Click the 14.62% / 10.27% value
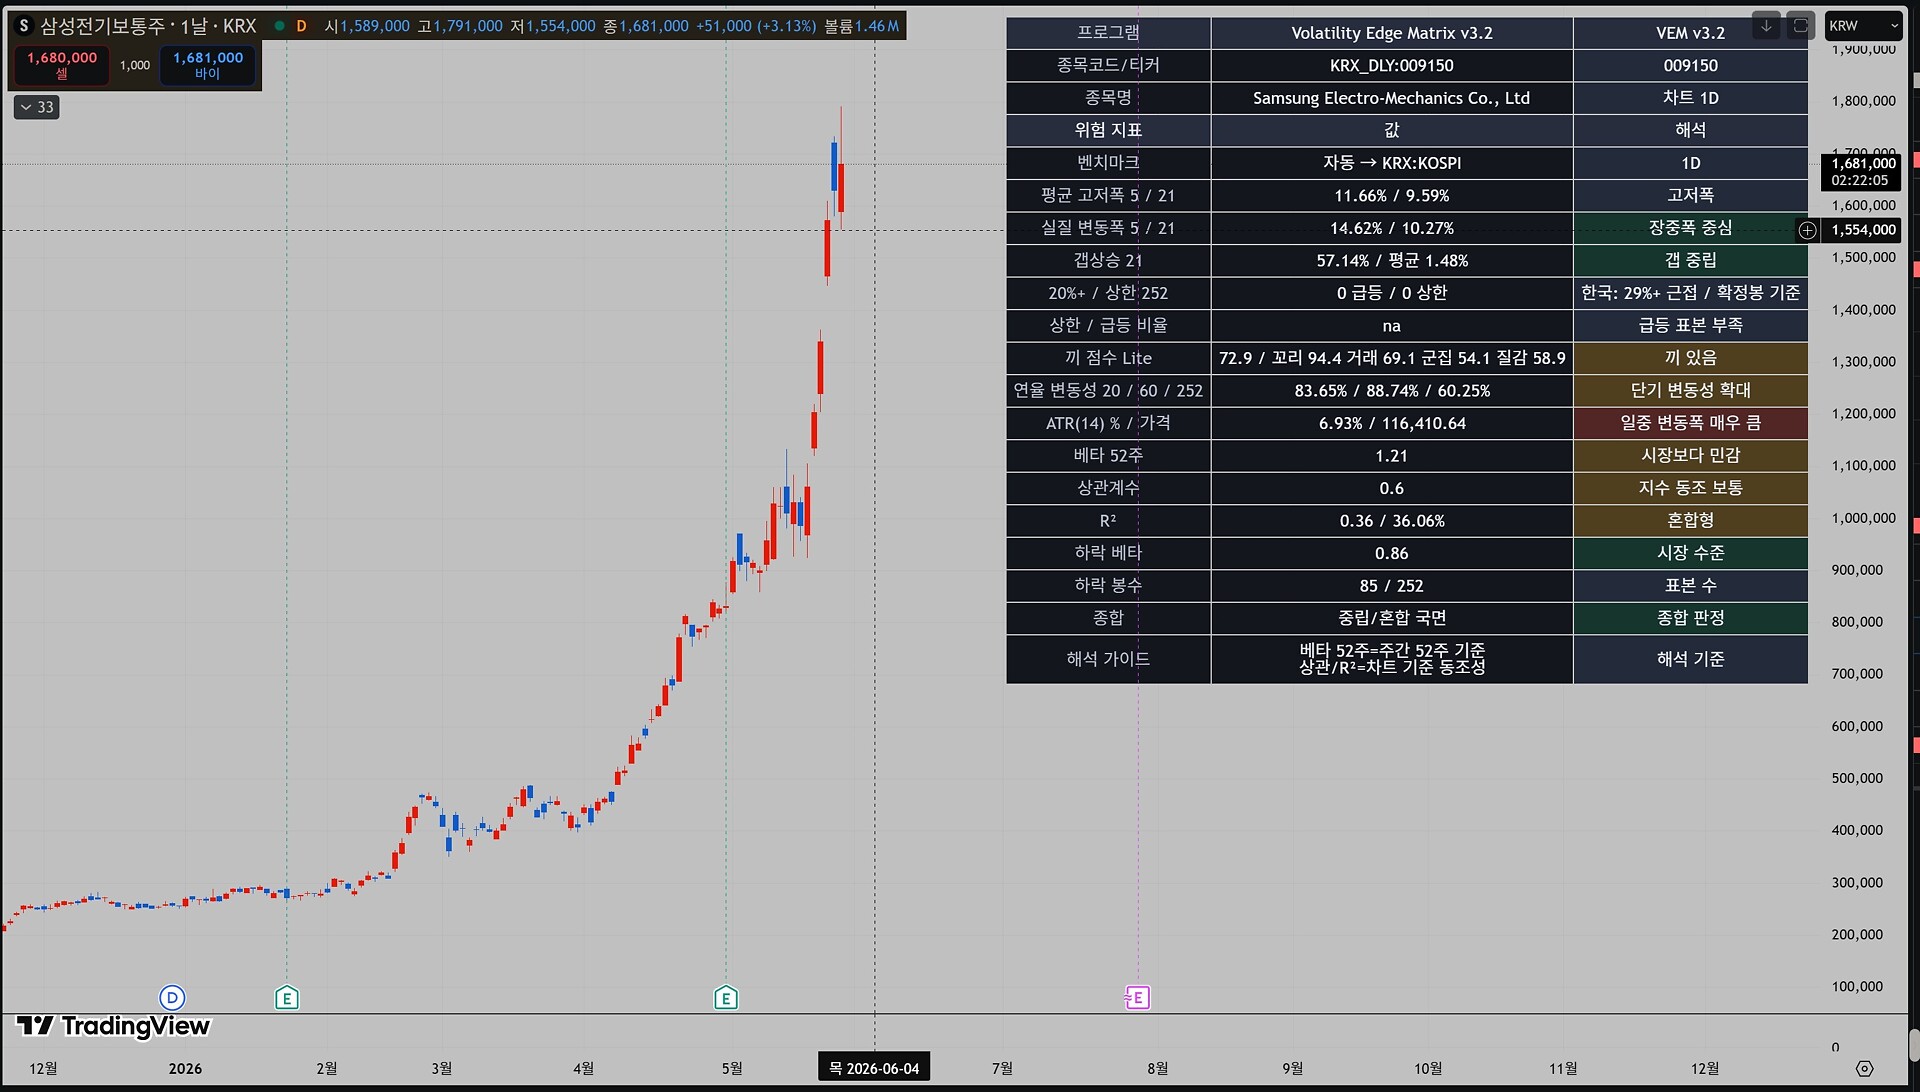1920x1092 pixels. coord(1392,228)
